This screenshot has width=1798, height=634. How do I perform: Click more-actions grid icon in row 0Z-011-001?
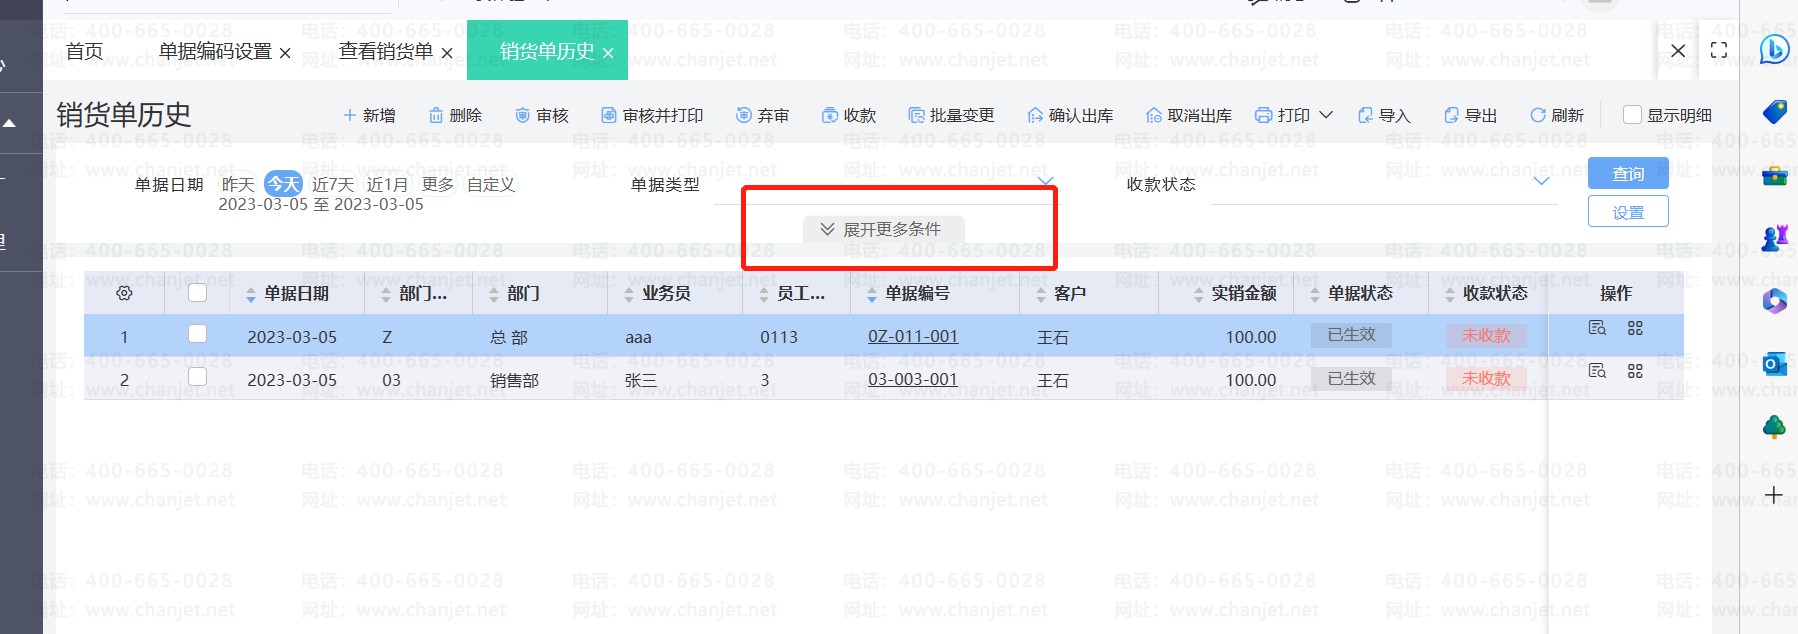click(x=1635, y=328)
